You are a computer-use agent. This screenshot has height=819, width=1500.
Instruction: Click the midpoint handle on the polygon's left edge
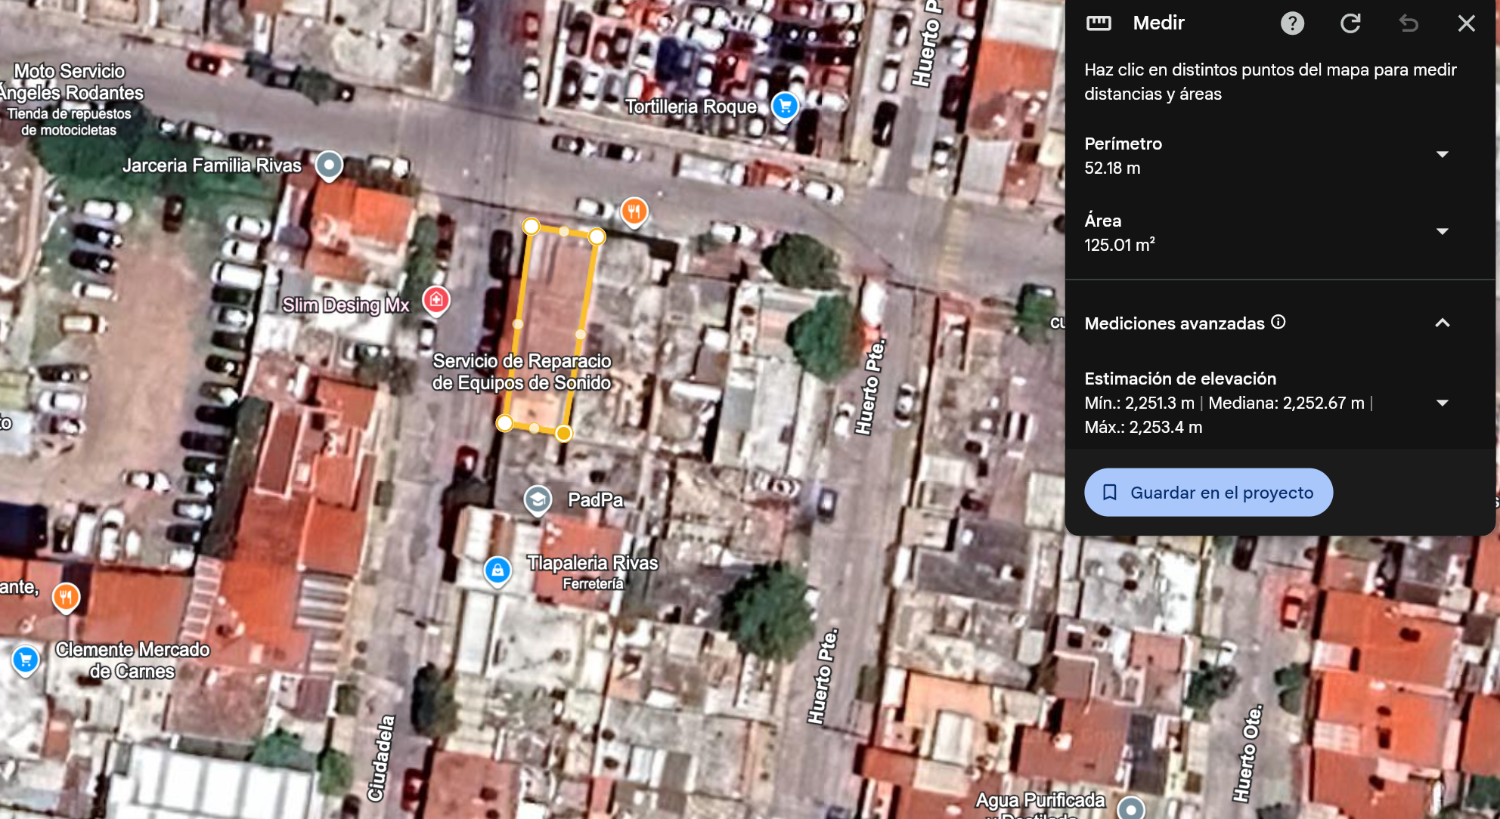[x=518, y=324]
